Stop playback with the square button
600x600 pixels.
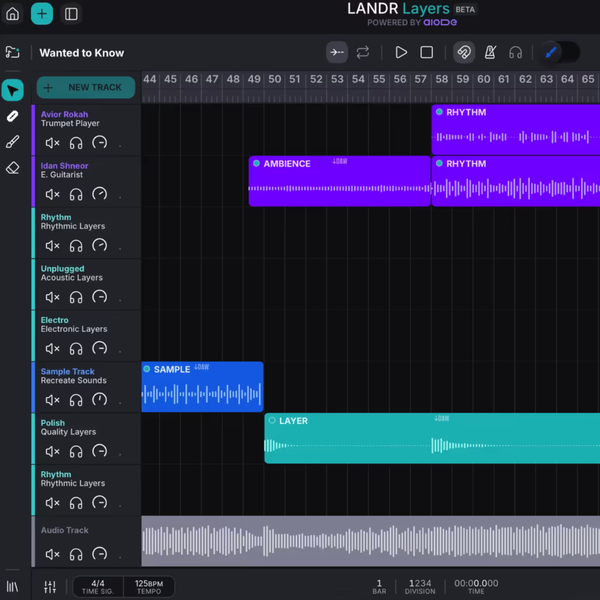pos(426,52)
